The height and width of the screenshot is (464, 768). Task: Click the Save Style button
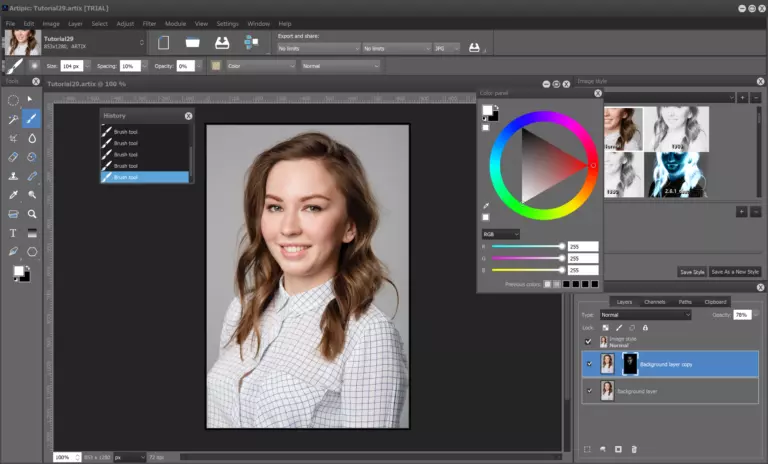(692, 272)
